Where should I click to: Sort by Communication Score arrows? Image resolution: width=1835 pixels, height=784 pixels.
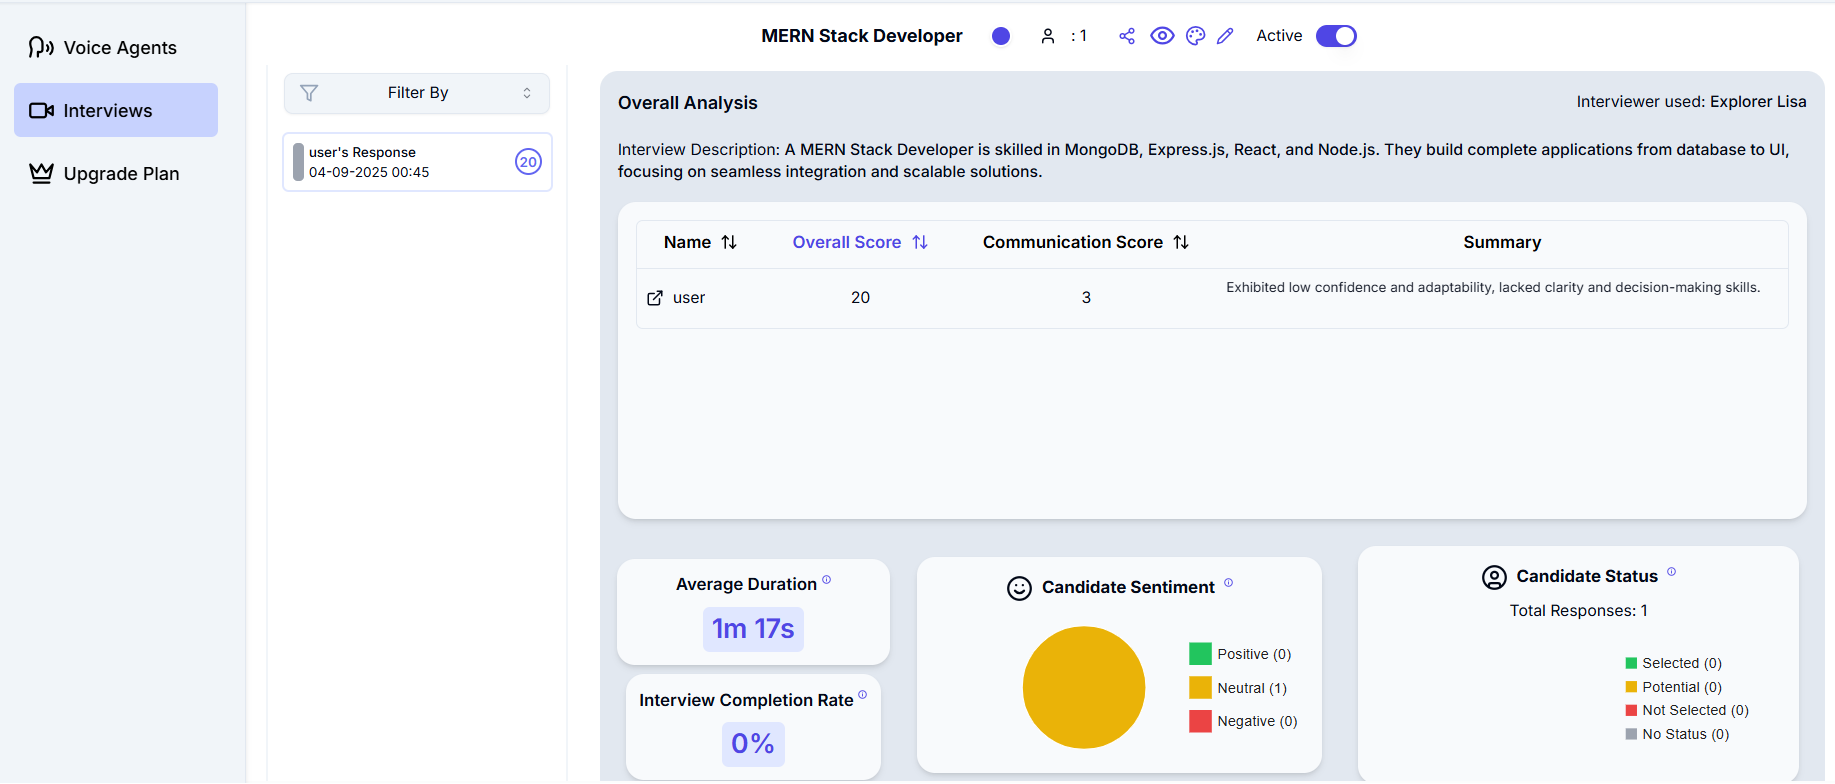pyautogui.click(x=1181, y=242)
